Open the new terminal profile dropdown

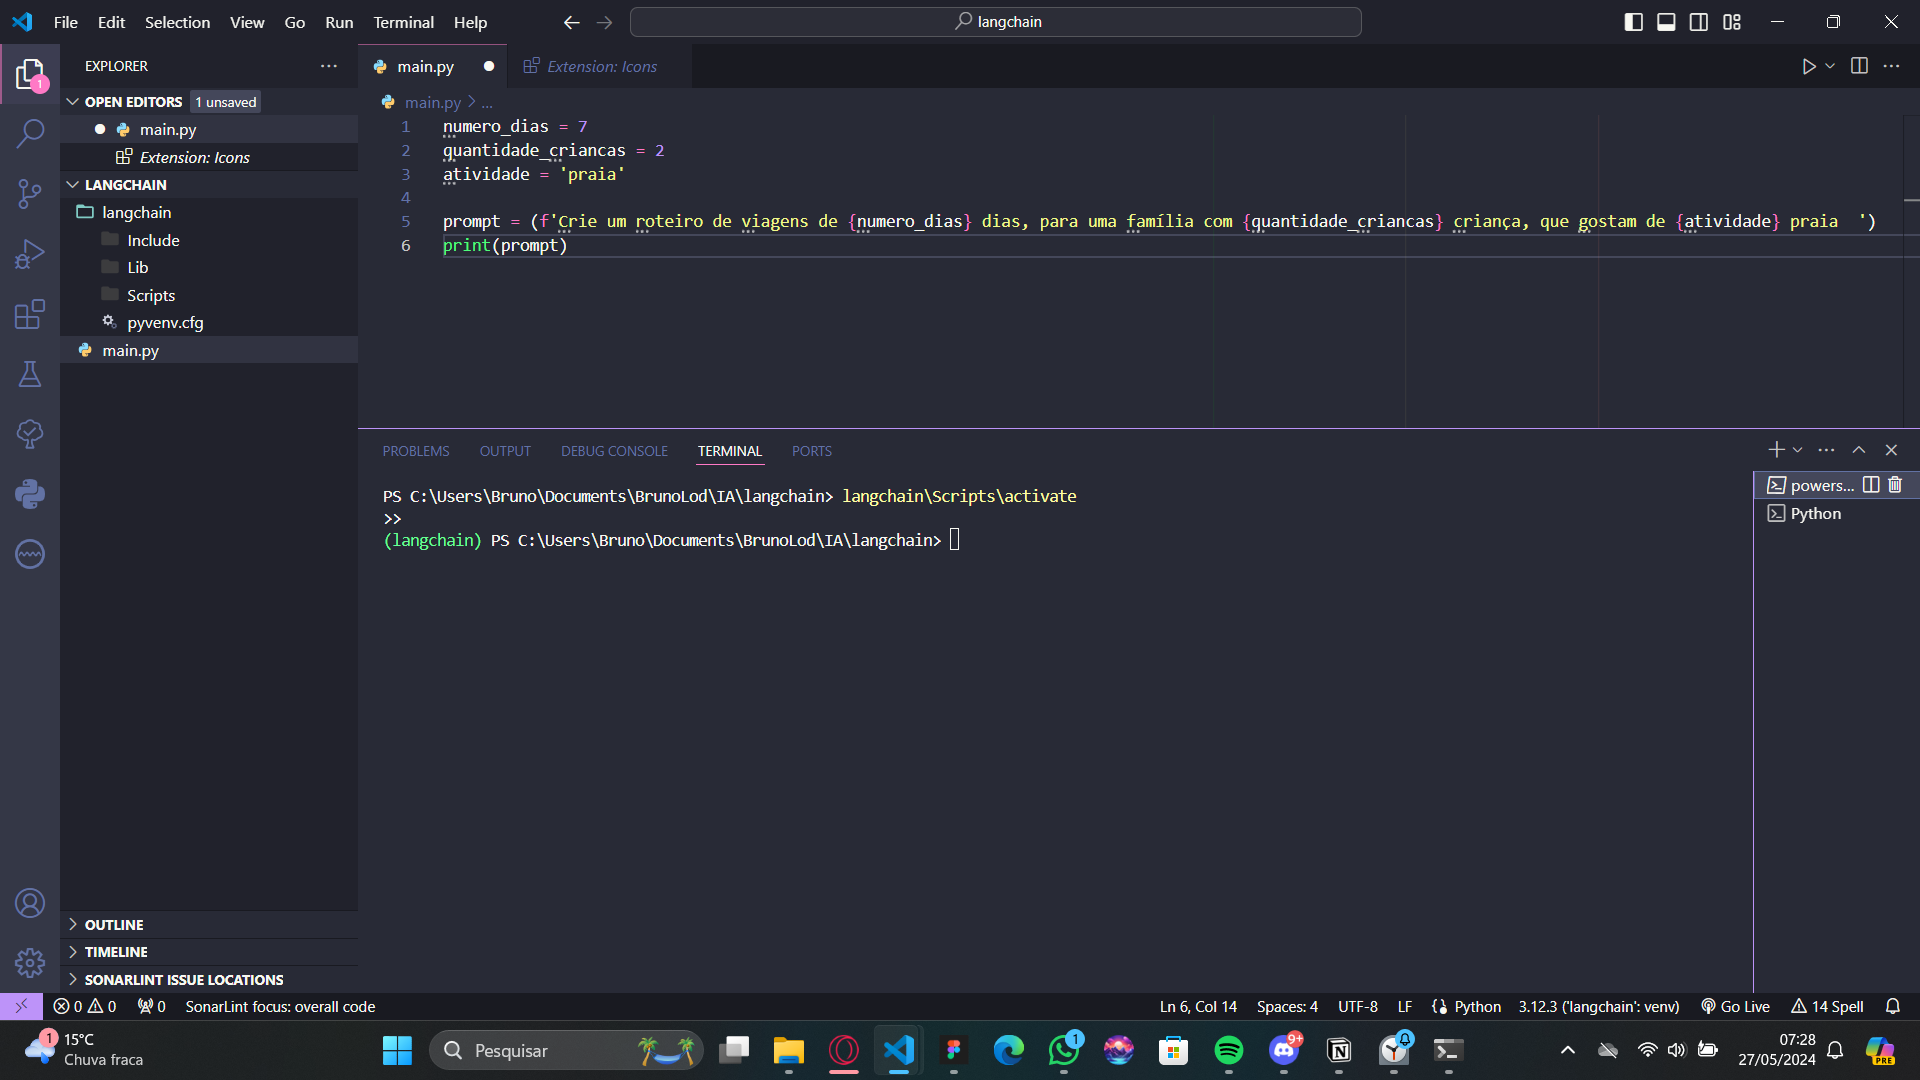(1797, 450)
